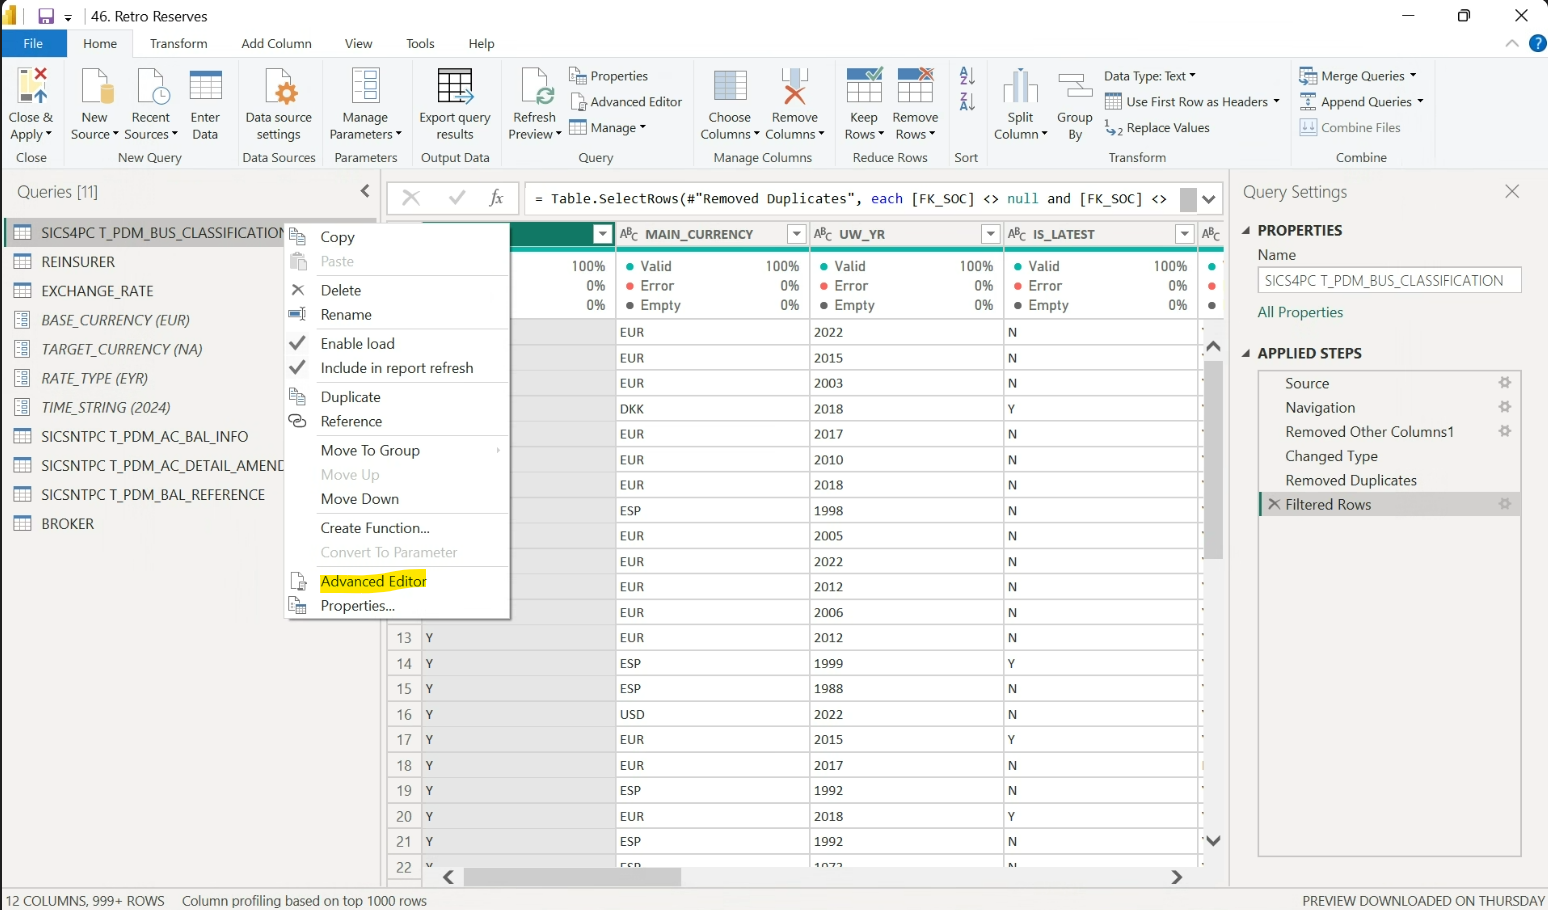Open the UW_YR column filter dropdown
The height and width of the screenshot is (910, 1548).
click(x=990, y=234)
